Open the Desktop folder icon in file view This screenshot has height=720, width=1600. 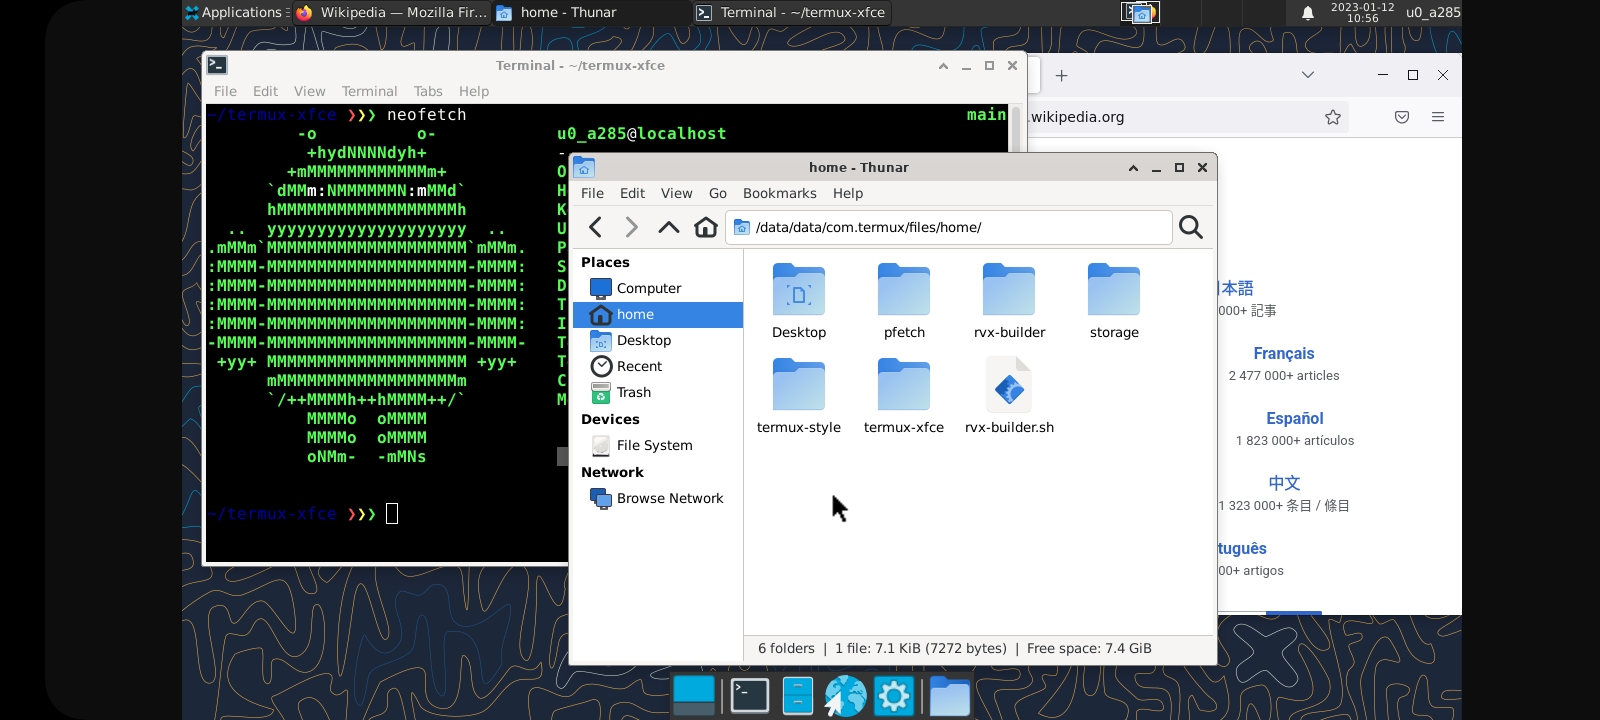click(x=799, y=301)
